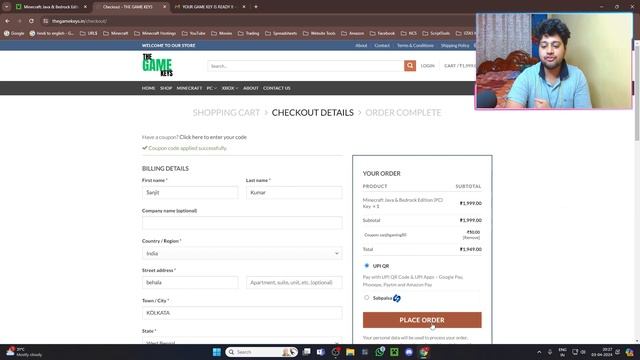This screenshot has height=360, width=640.
Task: Open ABOUT in navigation menu
Action: (x=251, y=88)
